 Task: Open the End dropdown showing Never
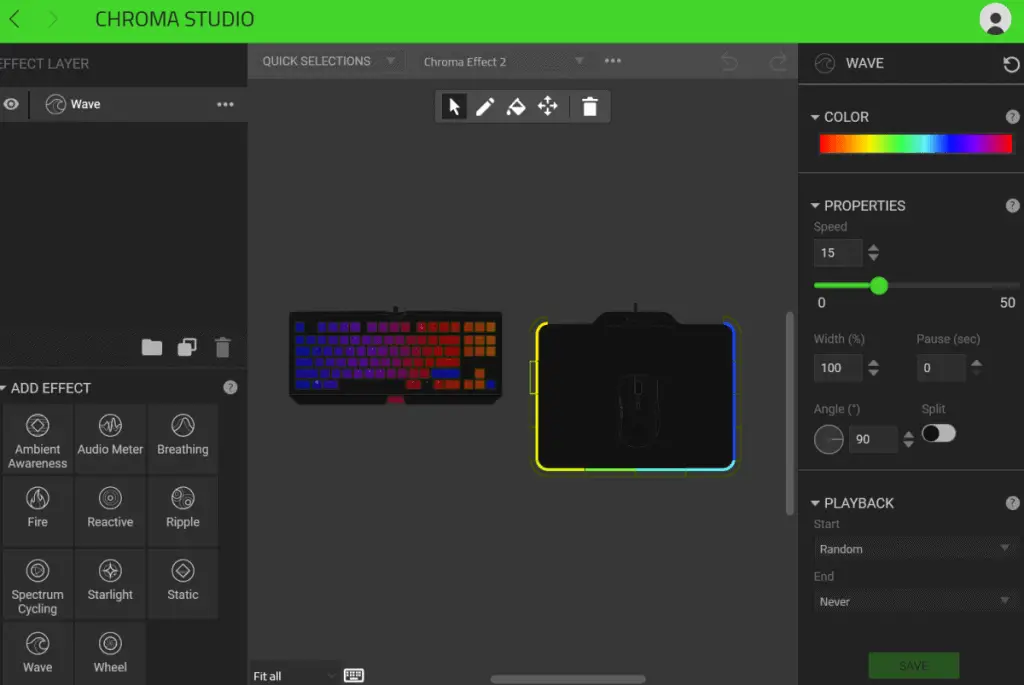tap(914, 601)
